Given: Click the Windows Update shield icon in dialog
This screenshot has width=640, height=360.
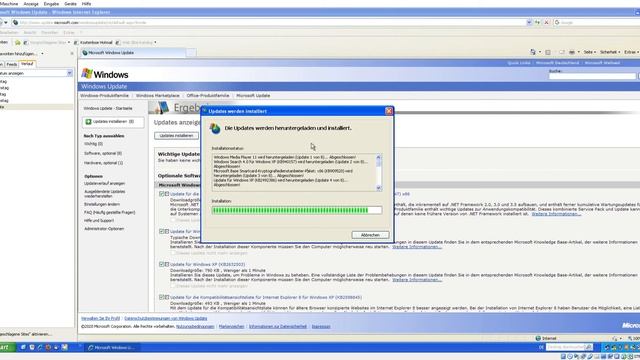Looking at the screenshot, I should pyautogui.click(x=215, y=129).
